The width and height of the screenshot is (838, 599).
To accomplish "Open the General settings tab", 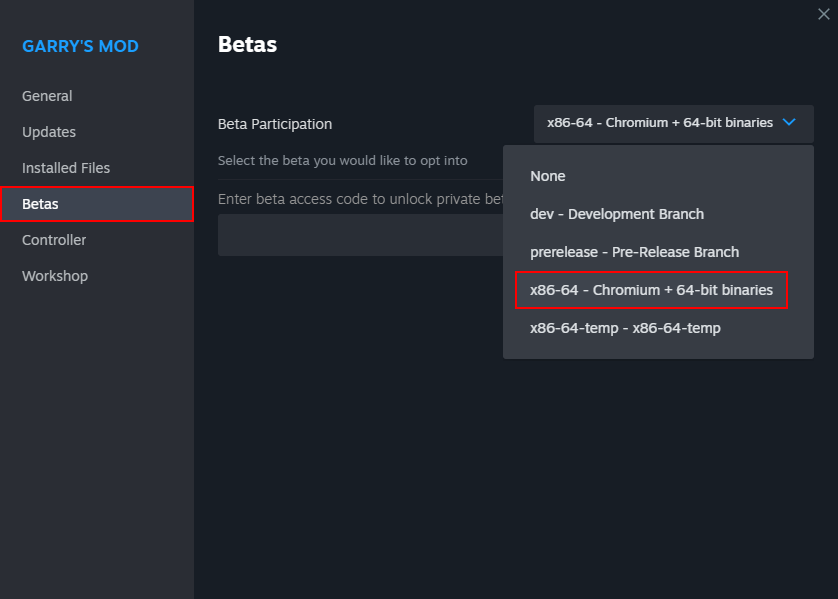I will coord(47,96).
